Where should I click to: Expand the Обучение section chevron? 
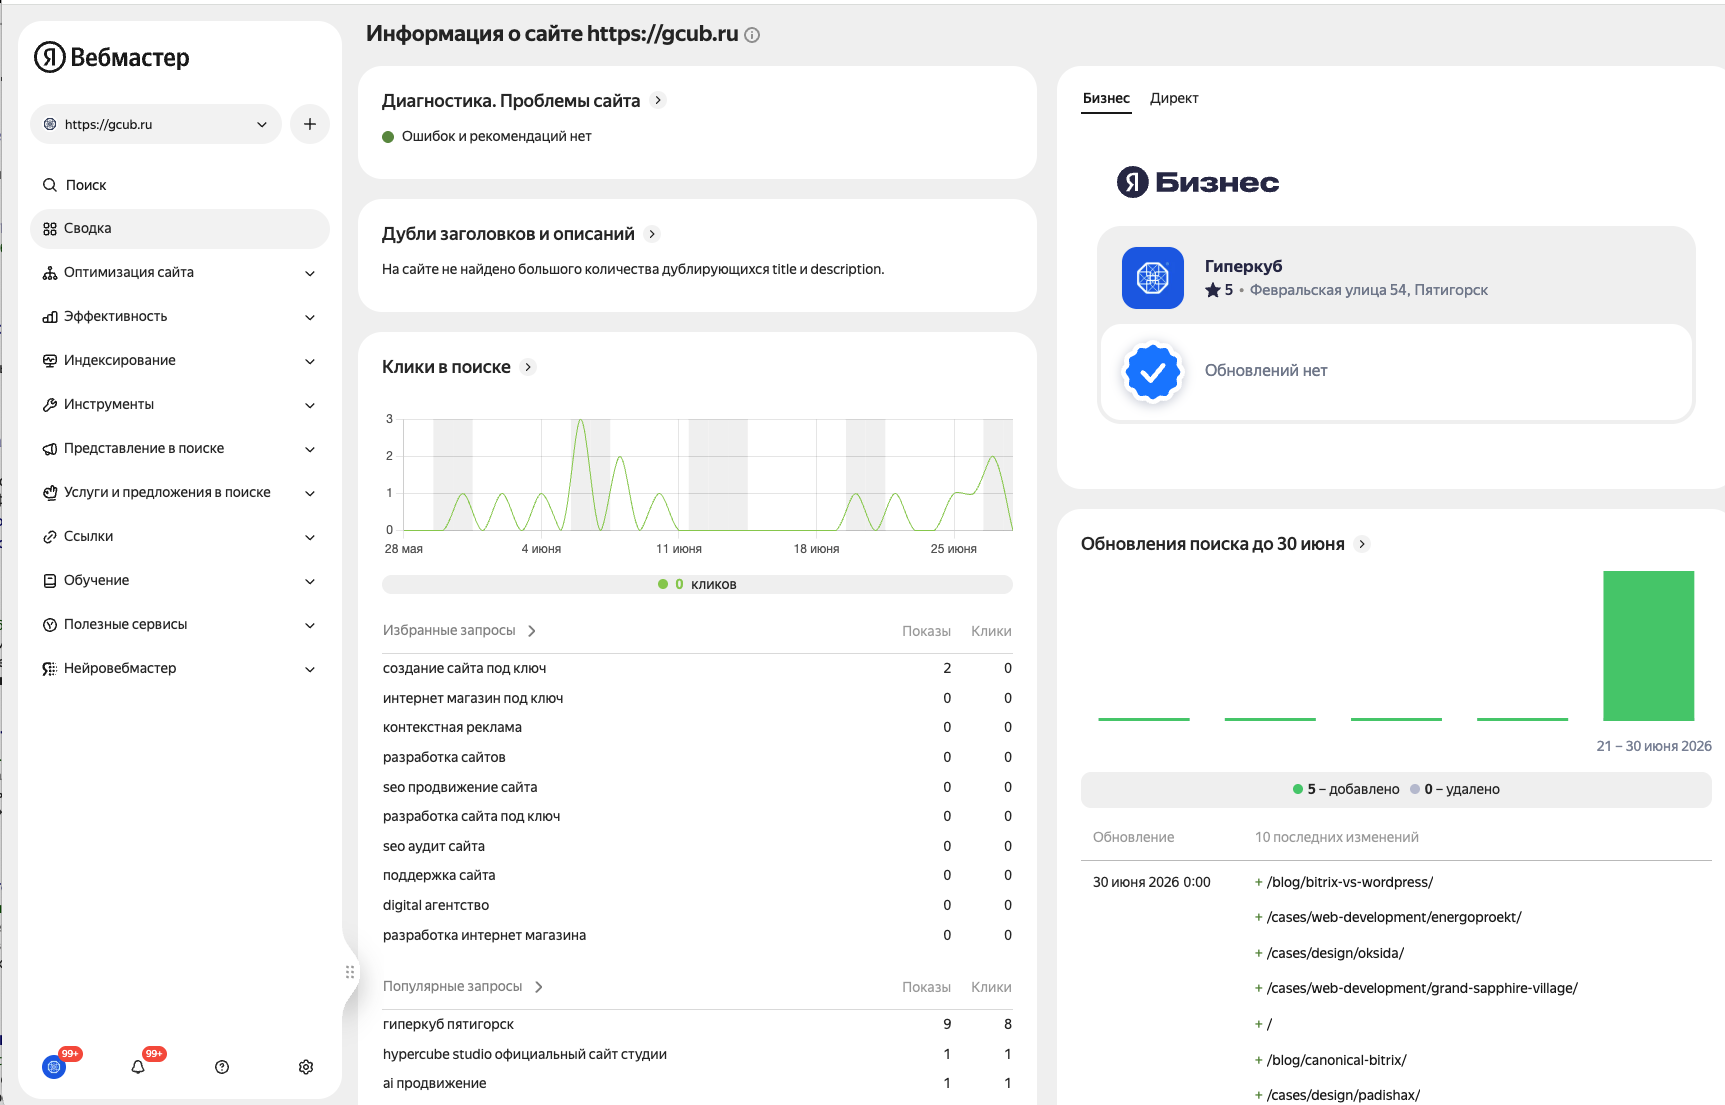point(310,581)
